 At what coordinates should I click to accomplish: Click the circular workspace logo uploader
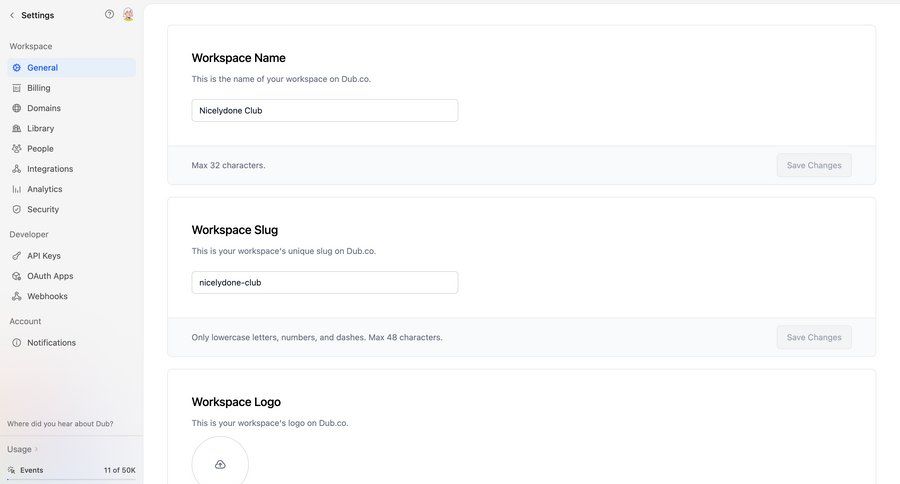220,461
